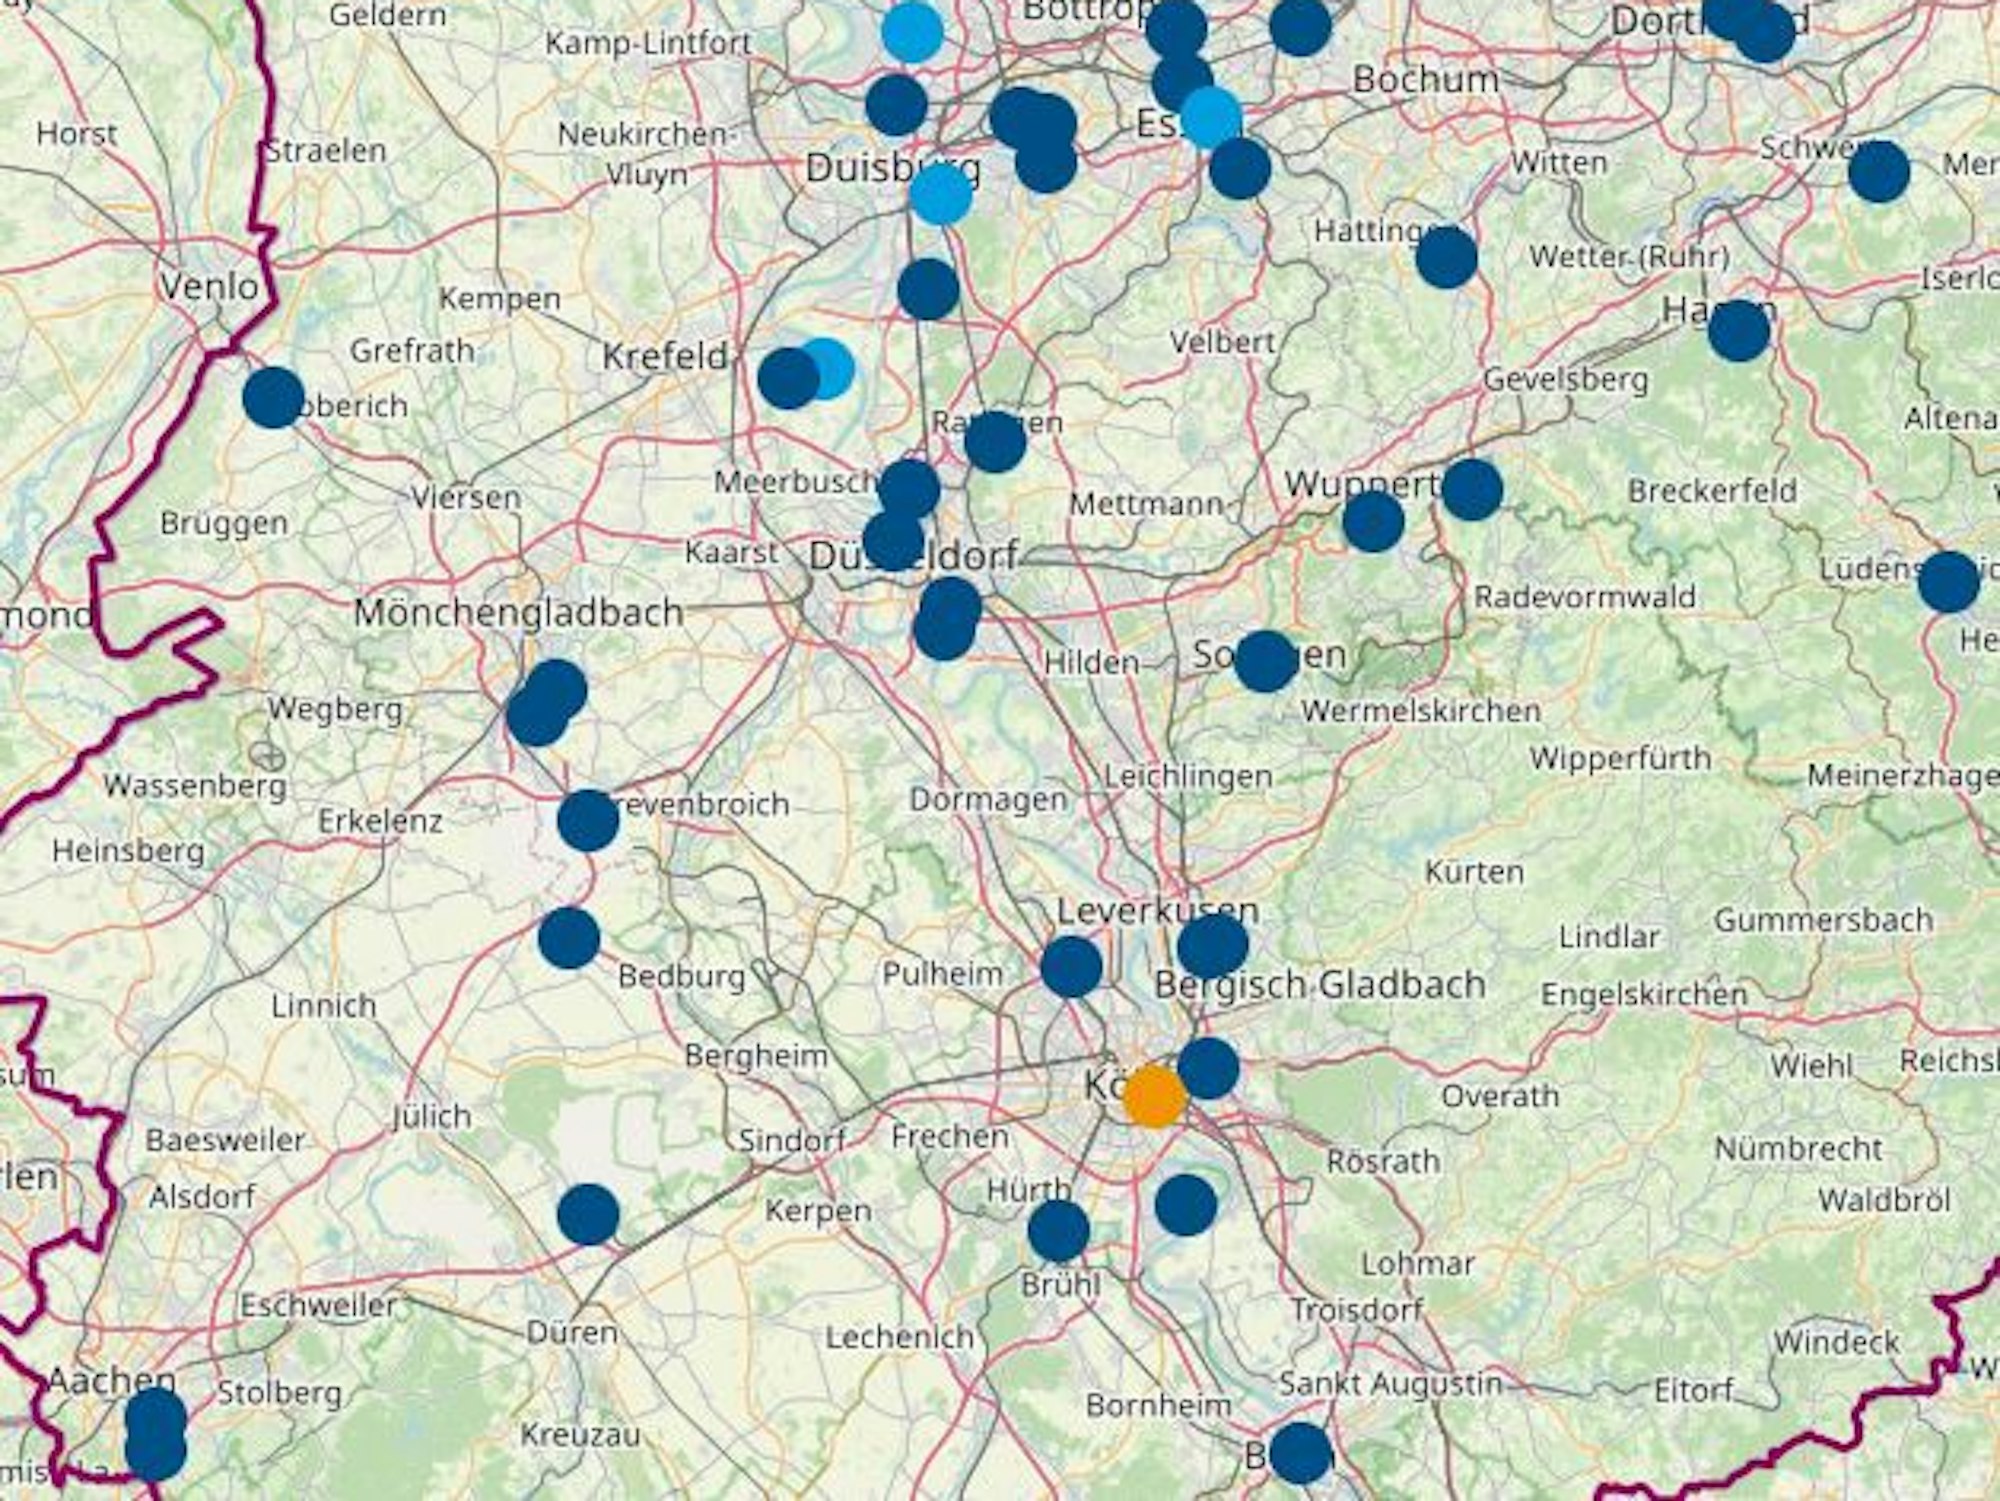This screenshot has height=1501, width=2000.
Task: Click the marker north of Düren
Action: coord(589,1214)
